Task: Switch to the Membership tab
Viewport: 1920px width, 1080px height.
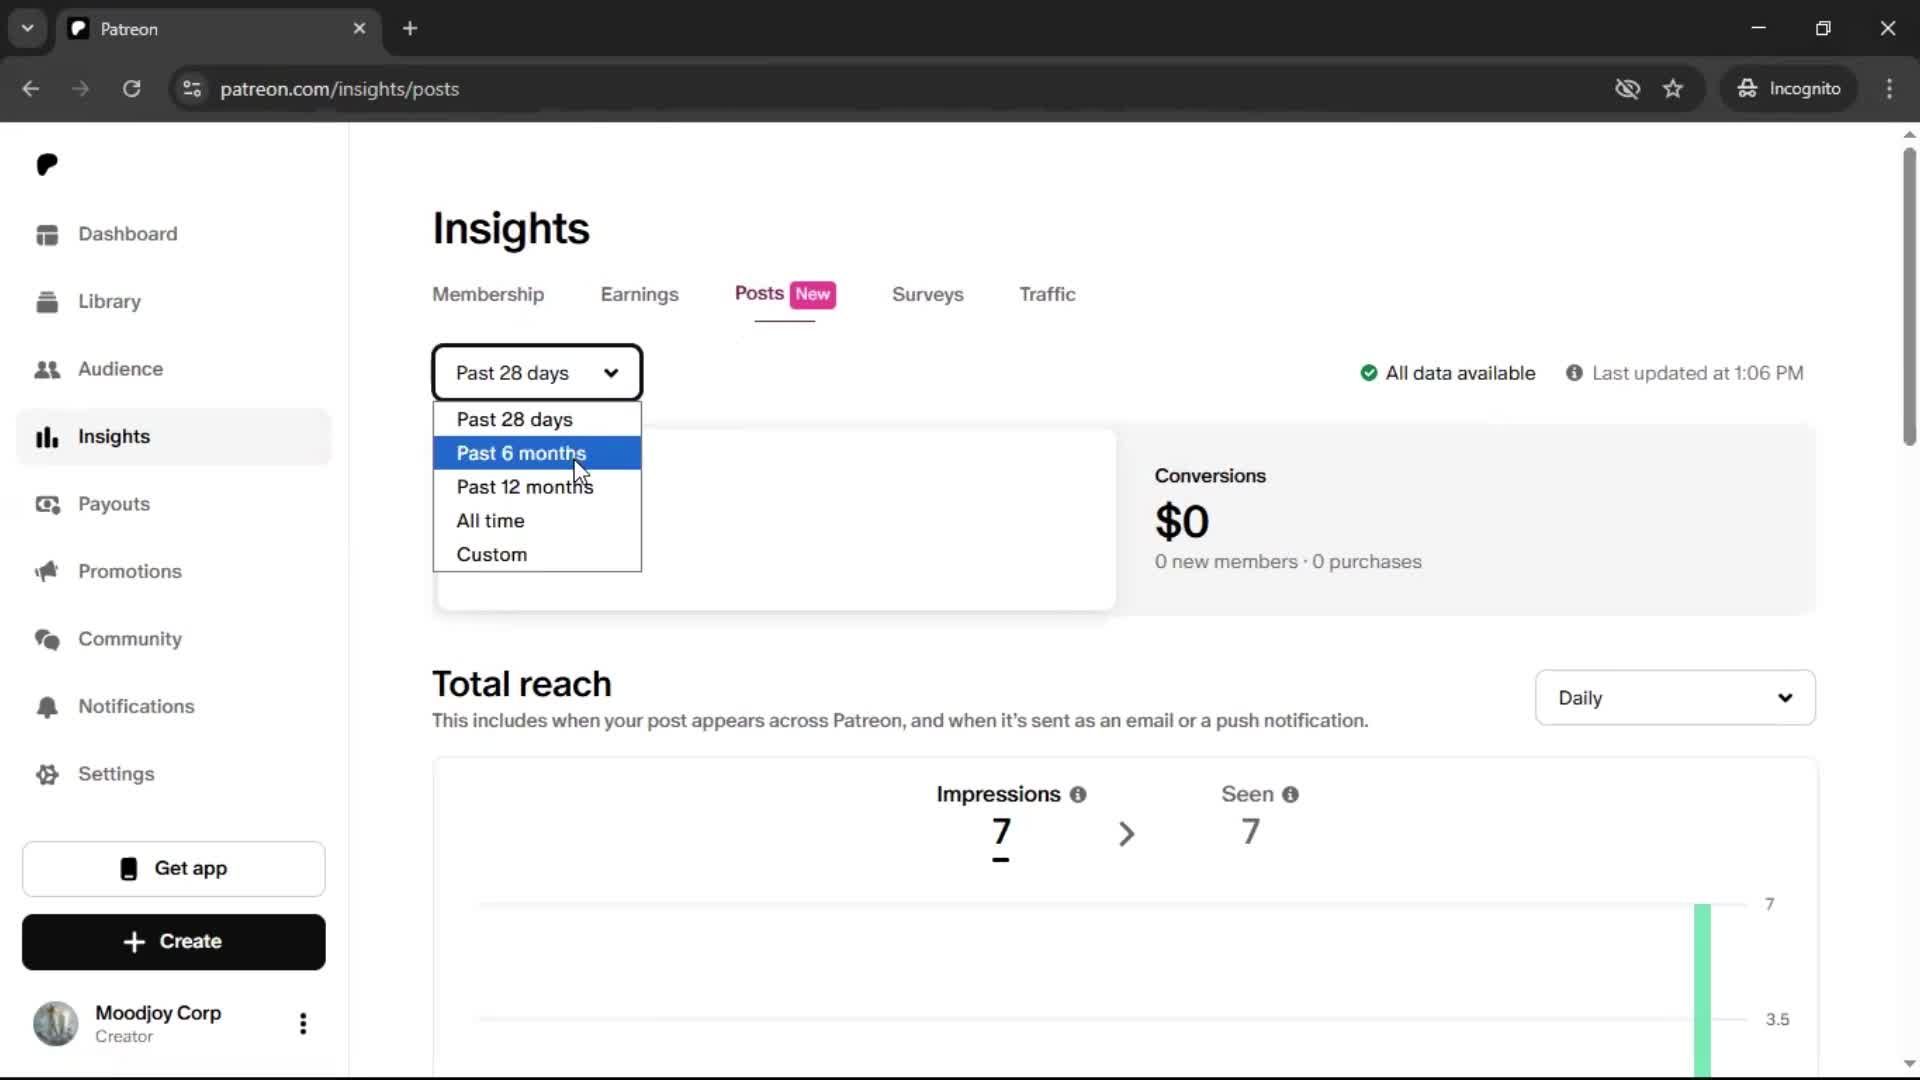Action: [x=488, y=295]
